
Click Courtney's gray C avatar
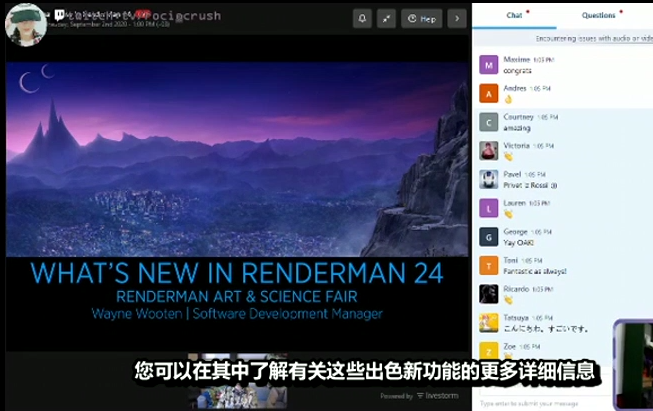(489, 122)
